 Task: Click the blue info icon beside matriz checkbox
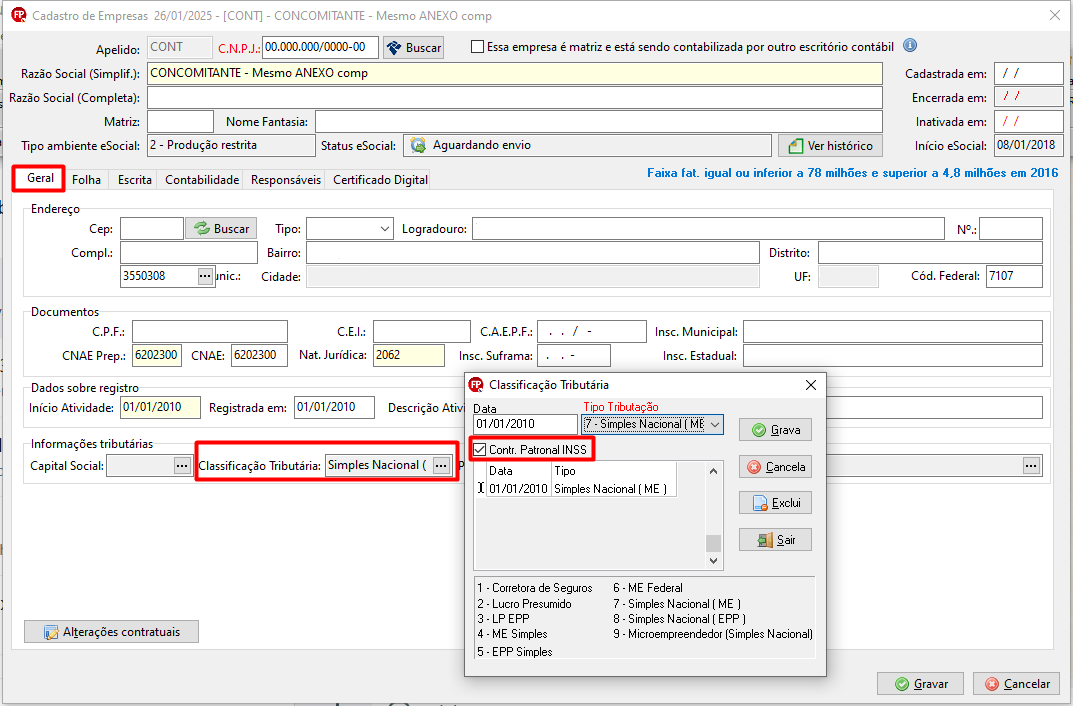pyautogui.click(x=909, y=46)
